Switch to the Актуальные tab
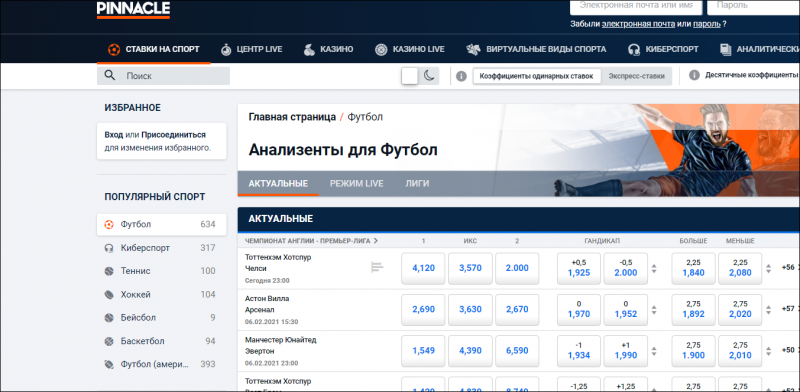This screenshot has height=392, width=800. [x=278, y=183]
